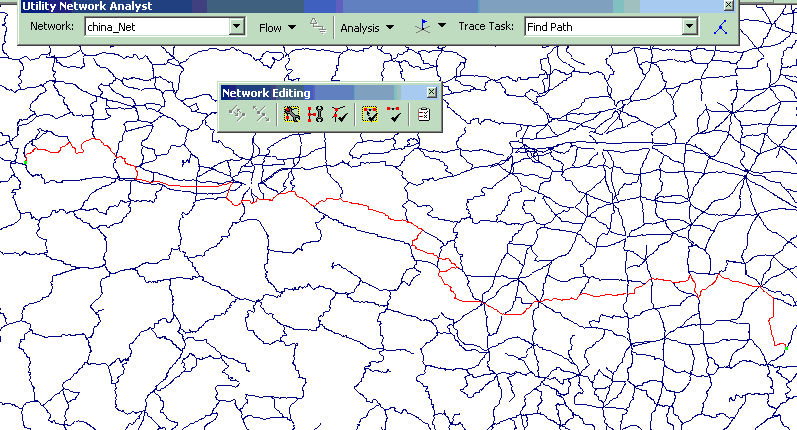The height and width of the screenshot is (430, 797).
Task: Open the Trace Task dropdown arrow
Action: click(x=689, y=26)
